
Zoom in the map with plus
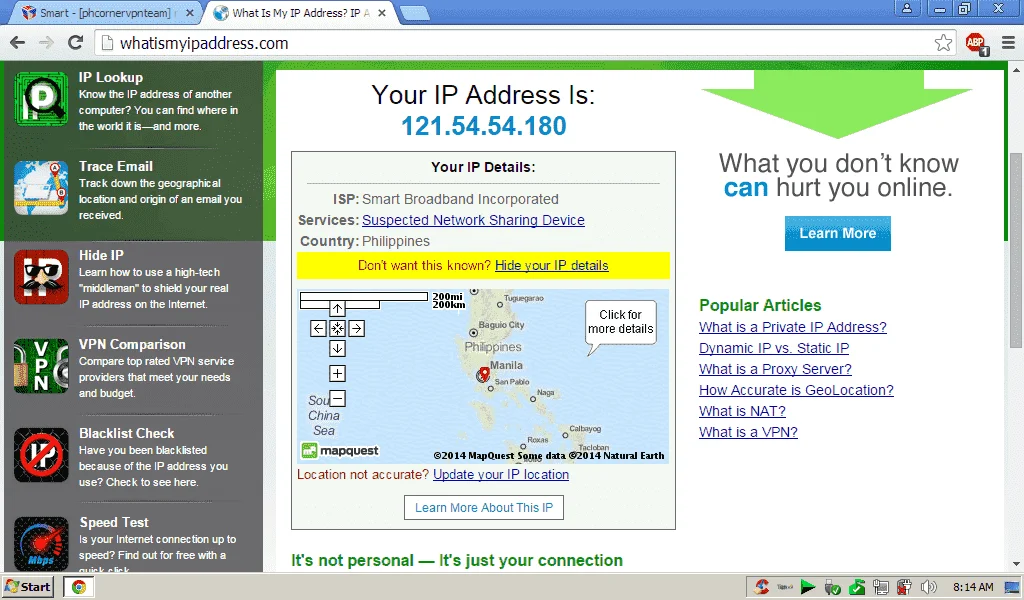337,373
